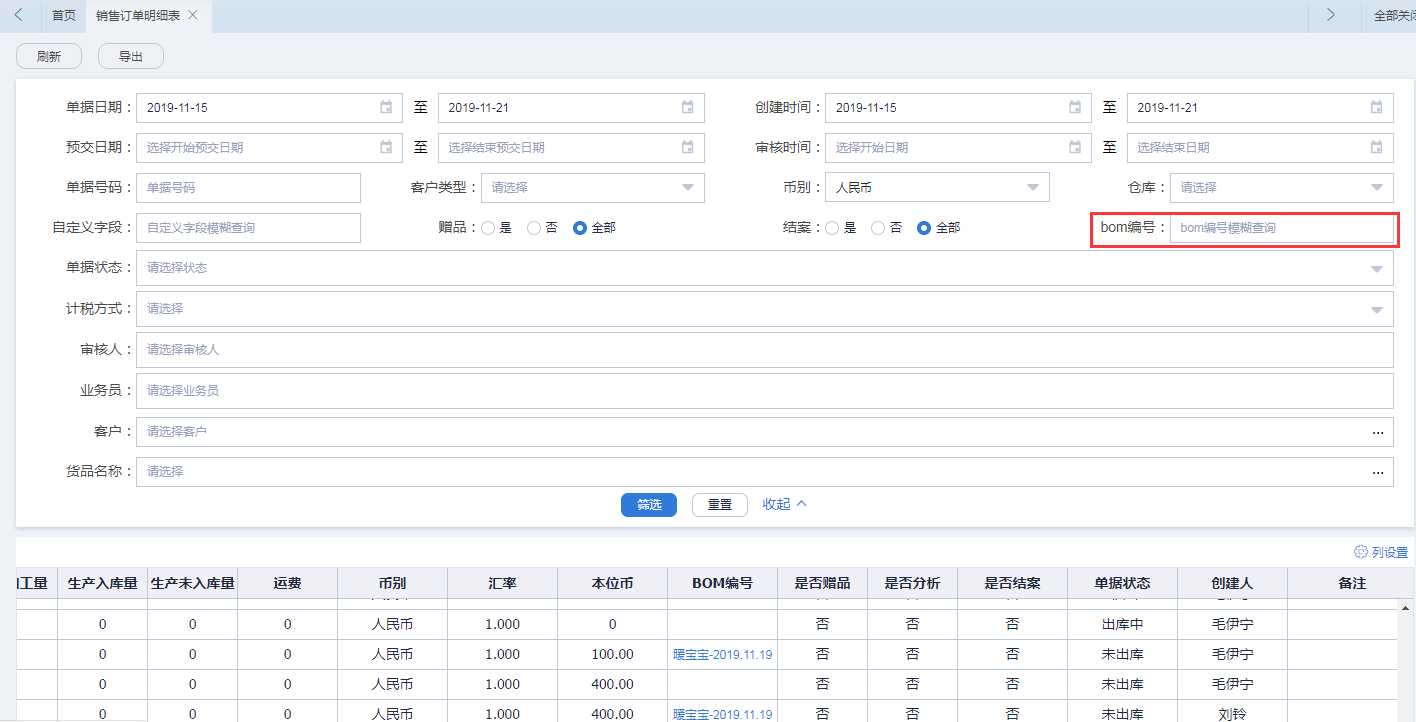1416x722 pixels.
Task: Focus the 单据号码 input field
Action: tap(248, 188)
